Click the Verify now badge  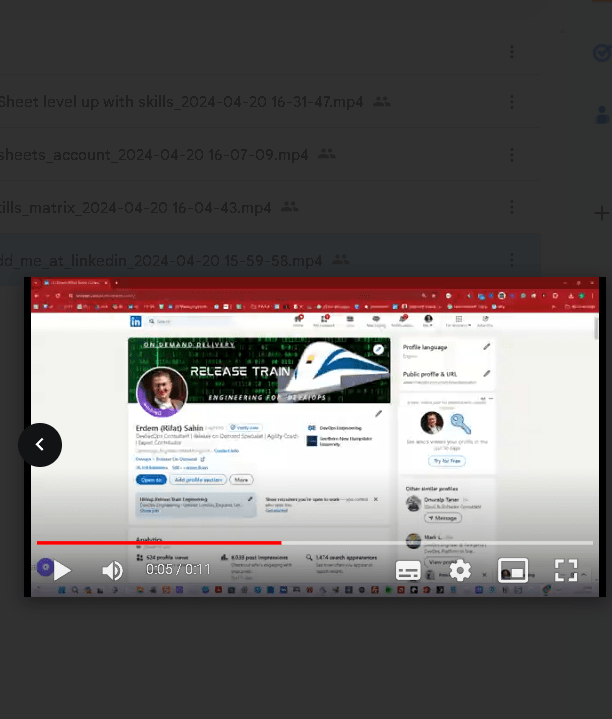246,427
